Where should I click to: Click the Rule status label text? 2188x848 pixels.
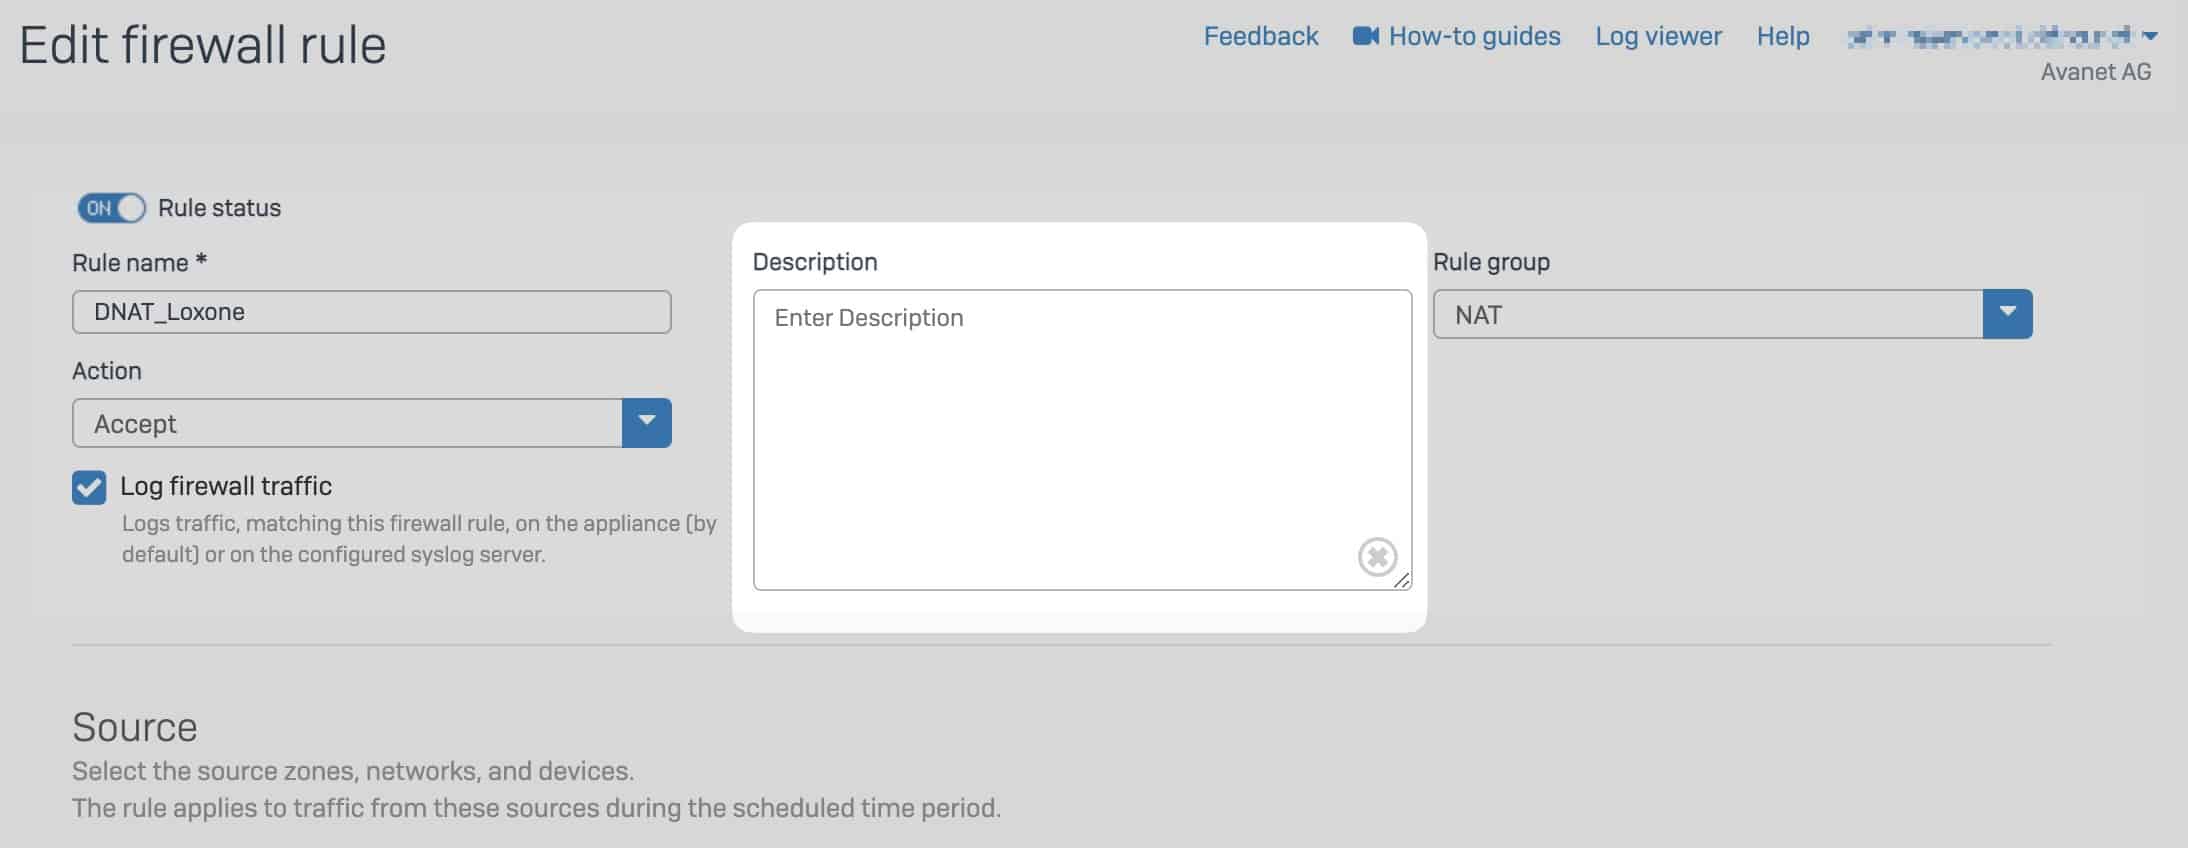coord(219,208)
